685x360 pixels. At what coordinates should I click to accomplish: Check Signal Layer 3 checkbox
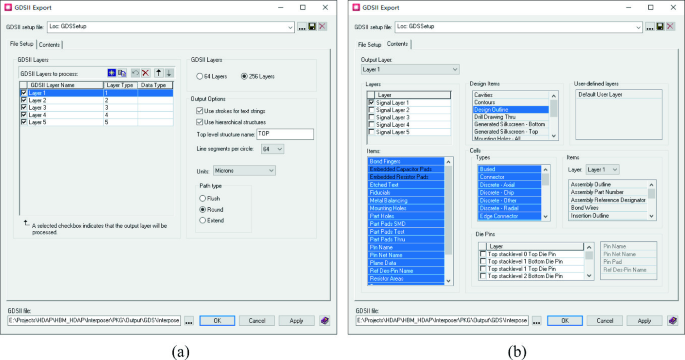point(371,117)
